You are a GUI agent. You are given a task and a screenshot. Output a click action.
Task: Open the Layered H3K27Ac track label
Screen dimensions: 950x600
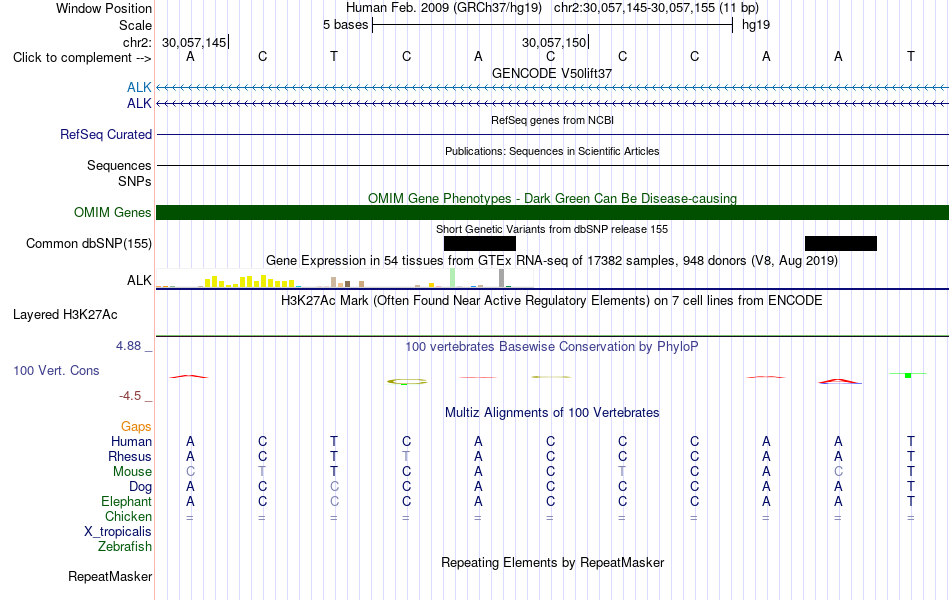tap(65, 315)
